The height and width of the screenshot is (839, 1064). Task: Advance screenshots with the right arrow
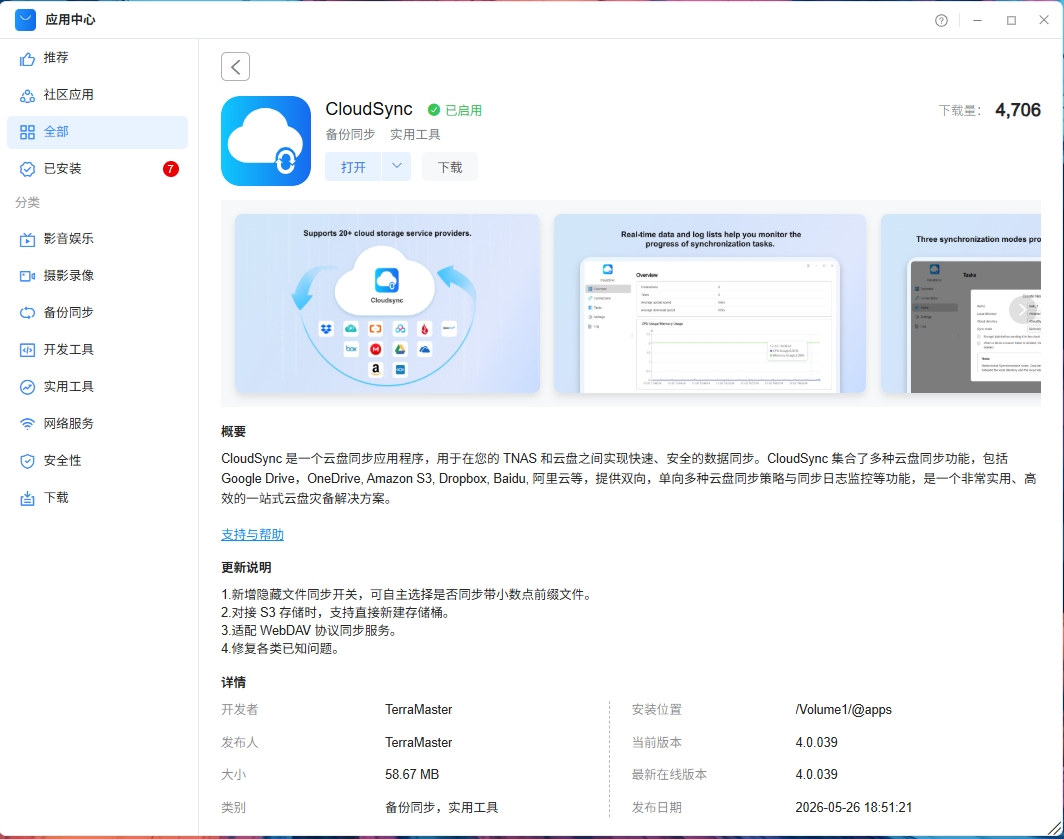[1022, 310]
